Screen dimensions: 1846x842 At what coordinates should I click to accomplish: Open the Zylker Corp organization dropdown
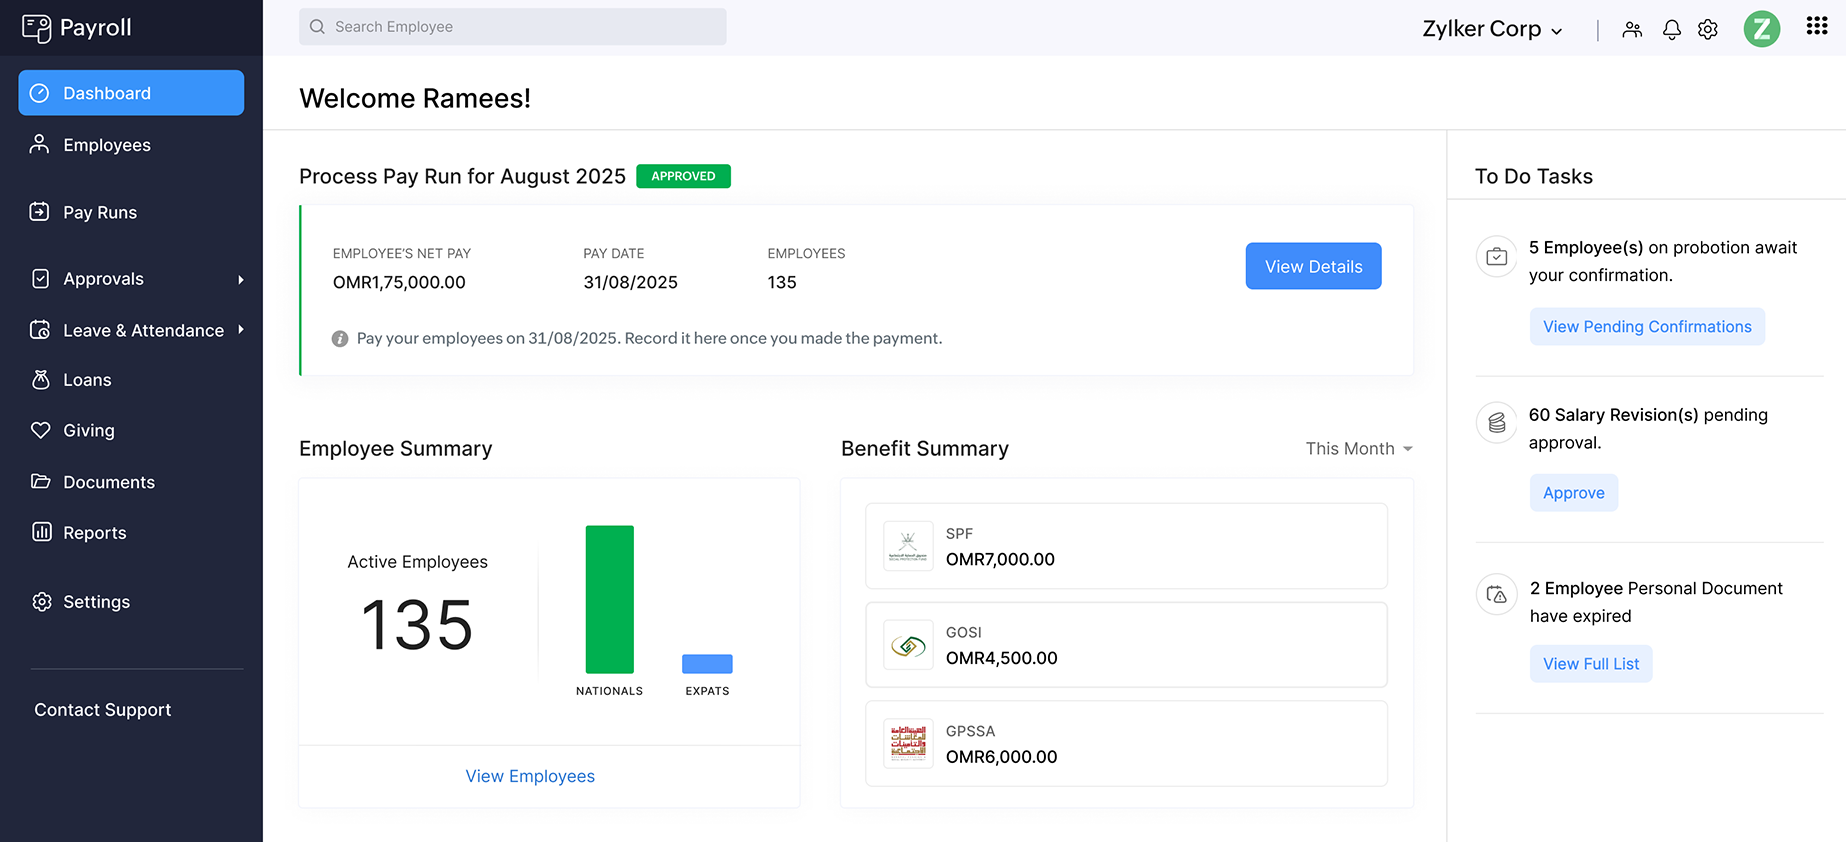point(1491,30)
